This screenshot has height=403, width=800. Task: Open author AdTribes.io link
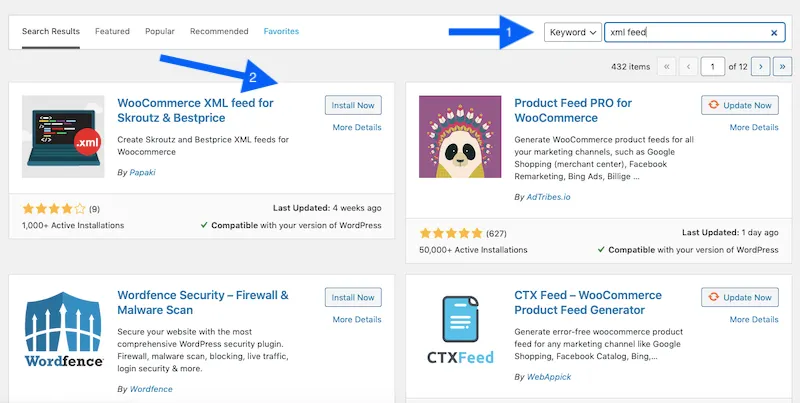click(x=548, y=197)
